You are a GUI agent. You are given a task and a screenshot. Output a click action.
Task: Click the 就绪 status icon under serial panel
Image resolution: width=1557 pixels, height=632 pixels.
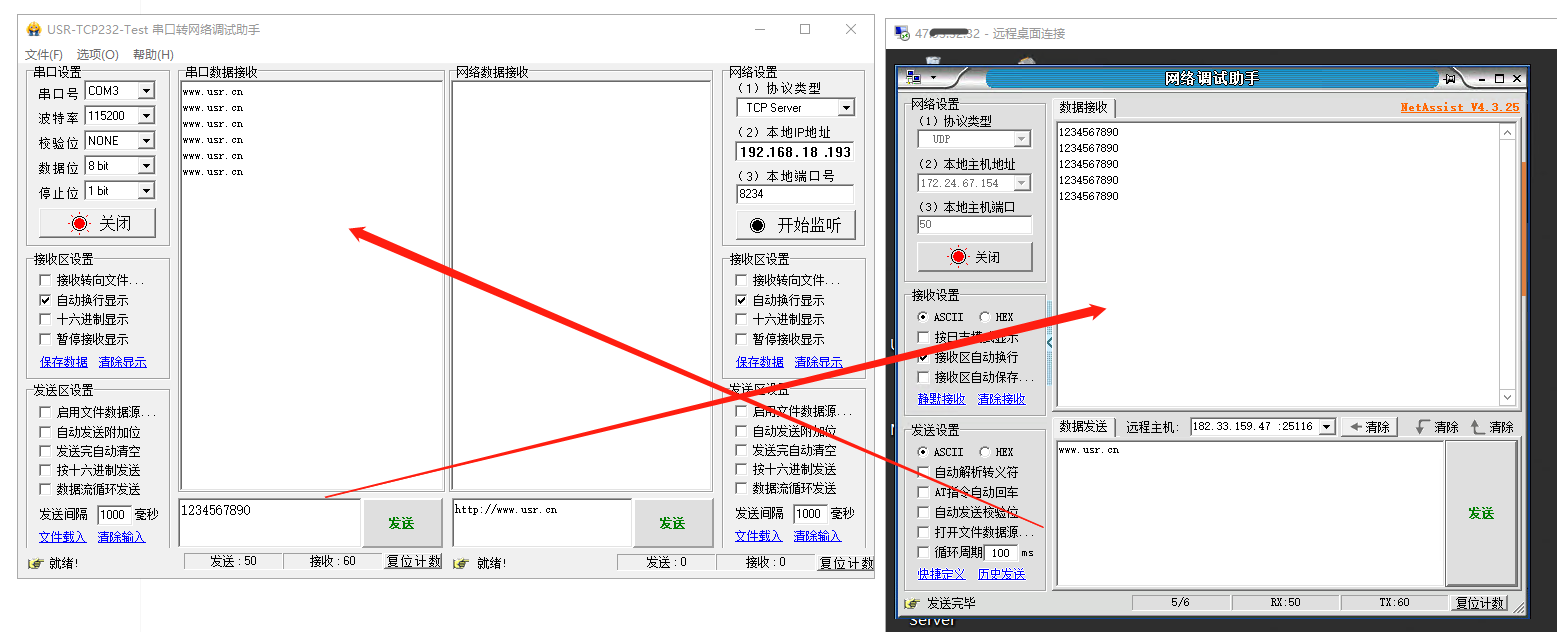(36, 563)
